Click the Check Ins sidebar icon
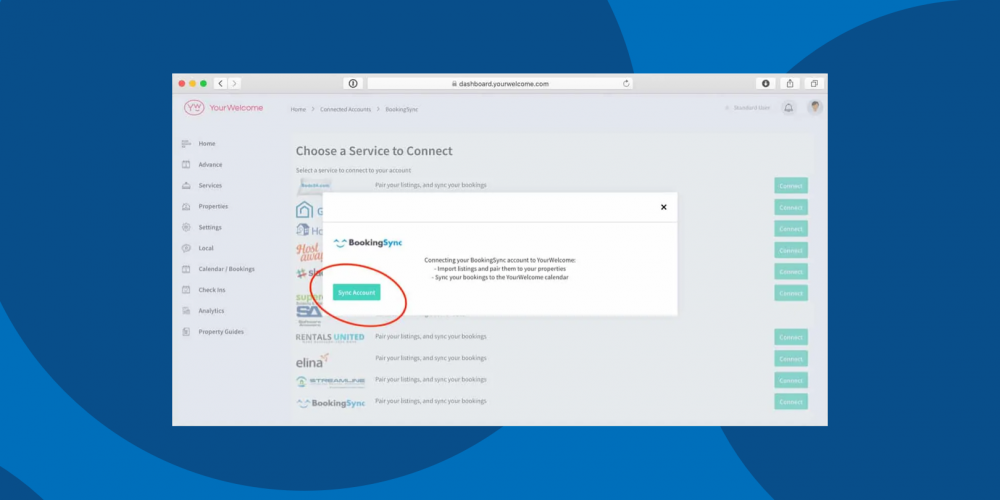The height and width of the screenshot is (500, 1000). tap(186, 290)
